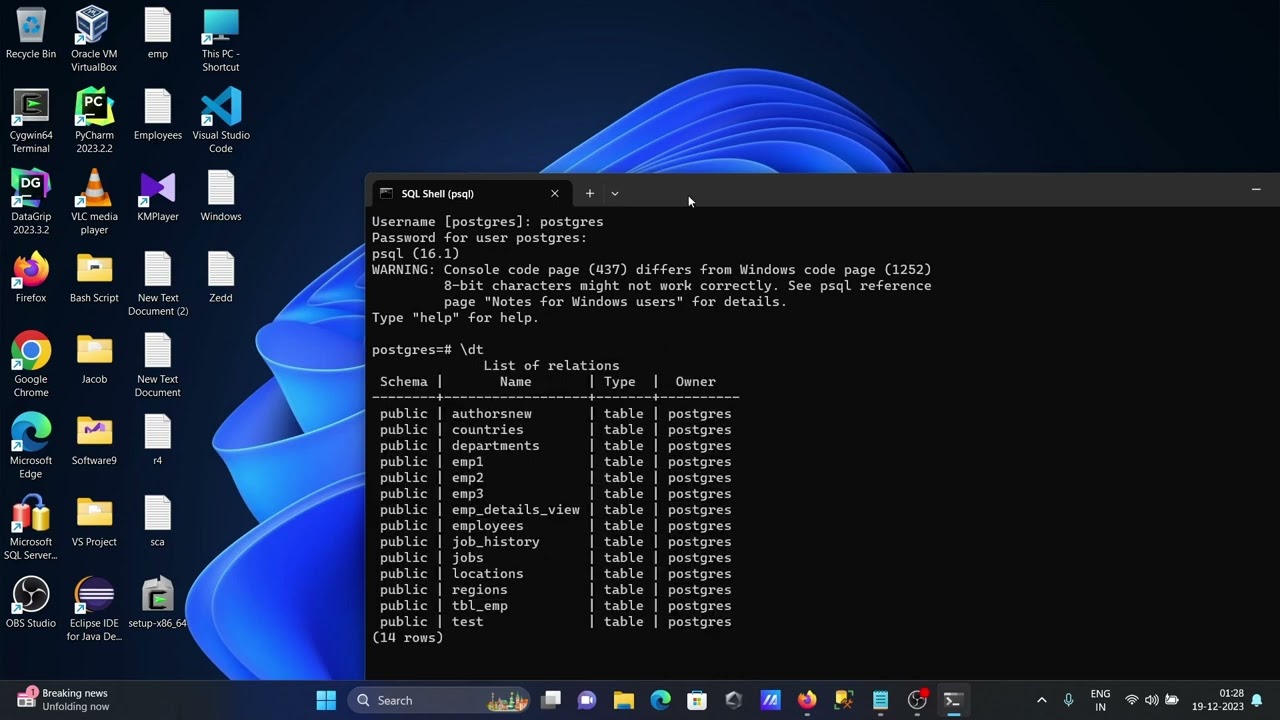Screen dimensions: 1280x720
Task: Minimize the terminal window
Action: point(1256,189)
